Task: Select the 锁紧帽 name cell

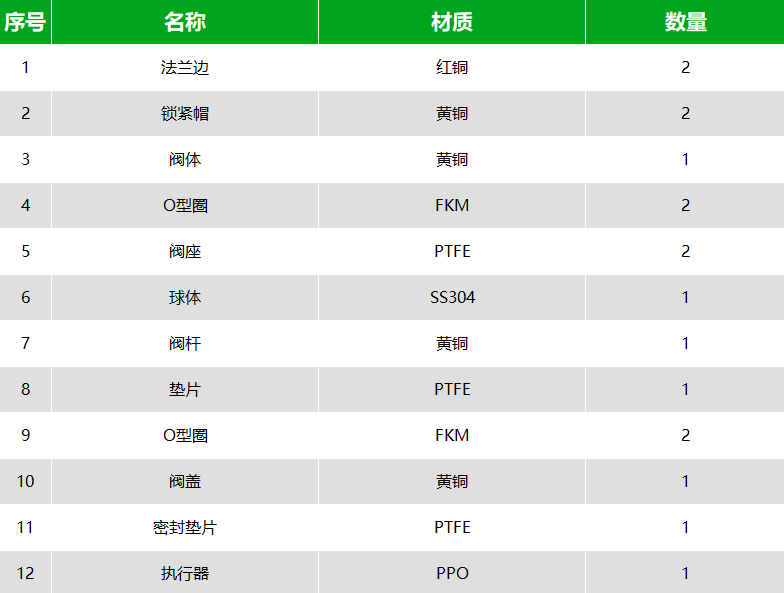Action: pos(185,114)
